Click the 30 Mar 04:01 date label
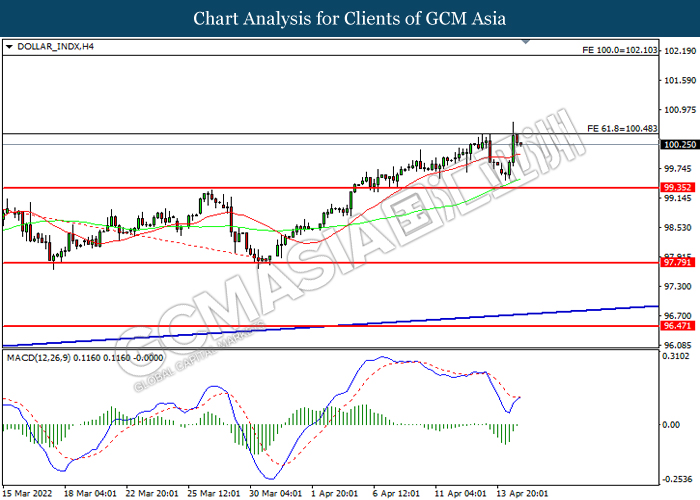This screenshot has height=500, width=700. [274, 492]
